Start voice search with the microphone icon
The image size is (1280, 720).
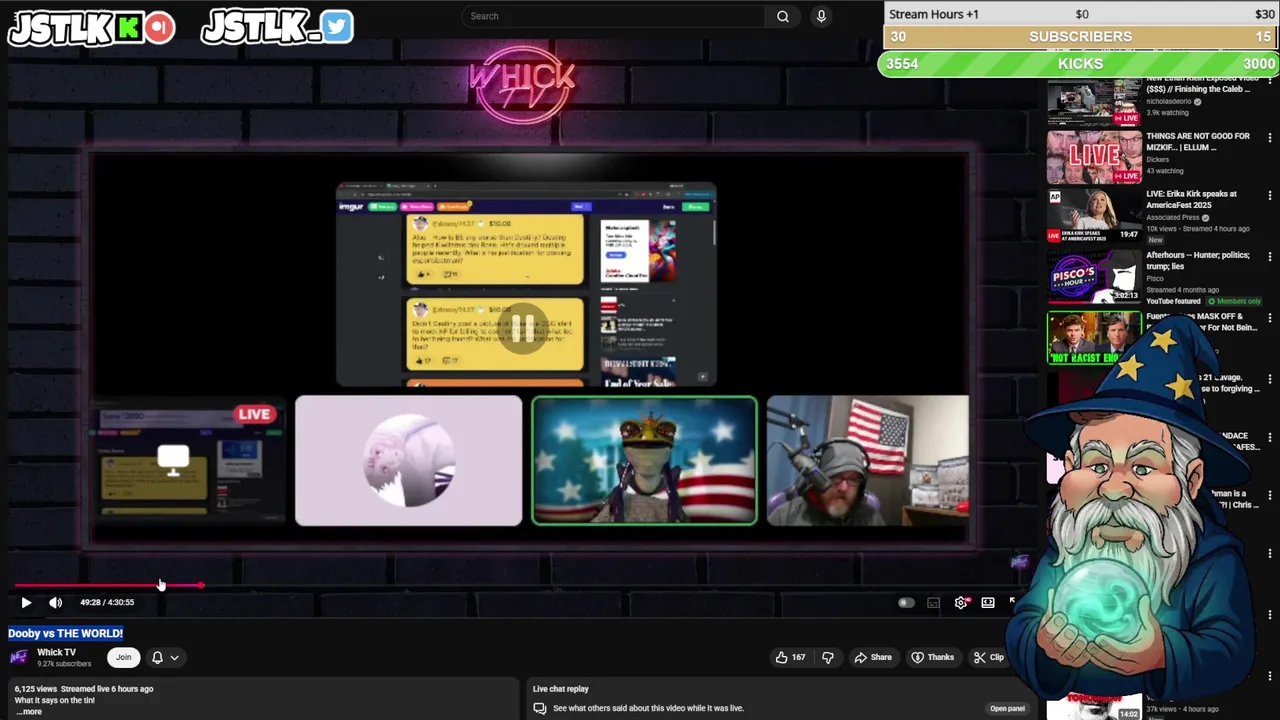click(821, 16)
